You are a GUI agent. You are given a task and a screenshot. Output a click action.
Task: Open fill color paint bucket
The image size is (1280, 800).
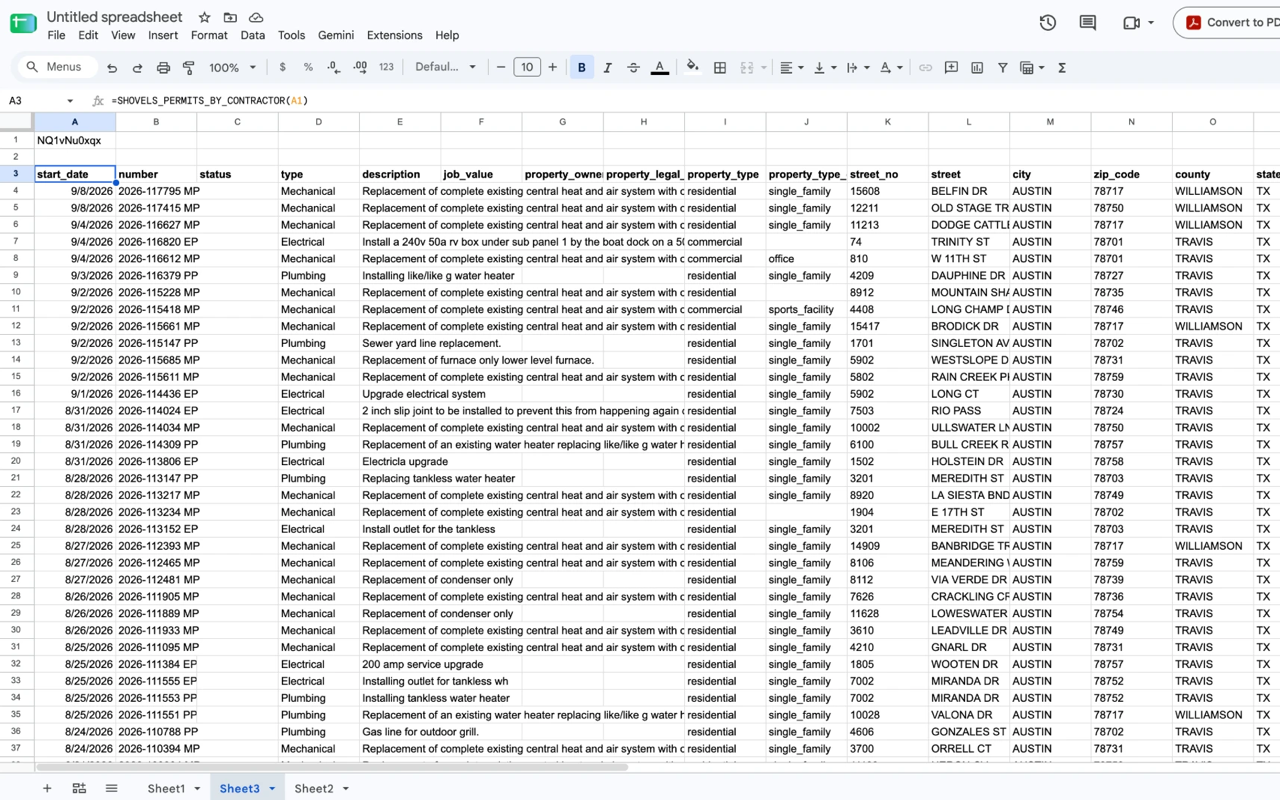(x=692, y=68)
